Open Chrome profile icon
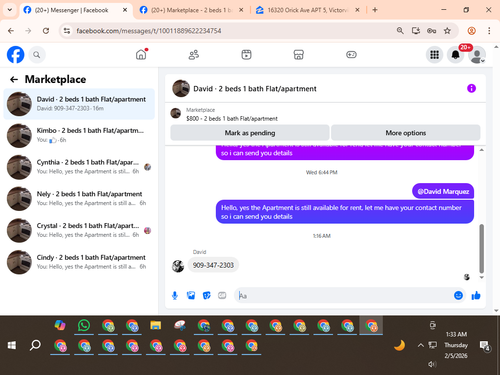This screenshot has width=500, height=375. tap(471, 31)
